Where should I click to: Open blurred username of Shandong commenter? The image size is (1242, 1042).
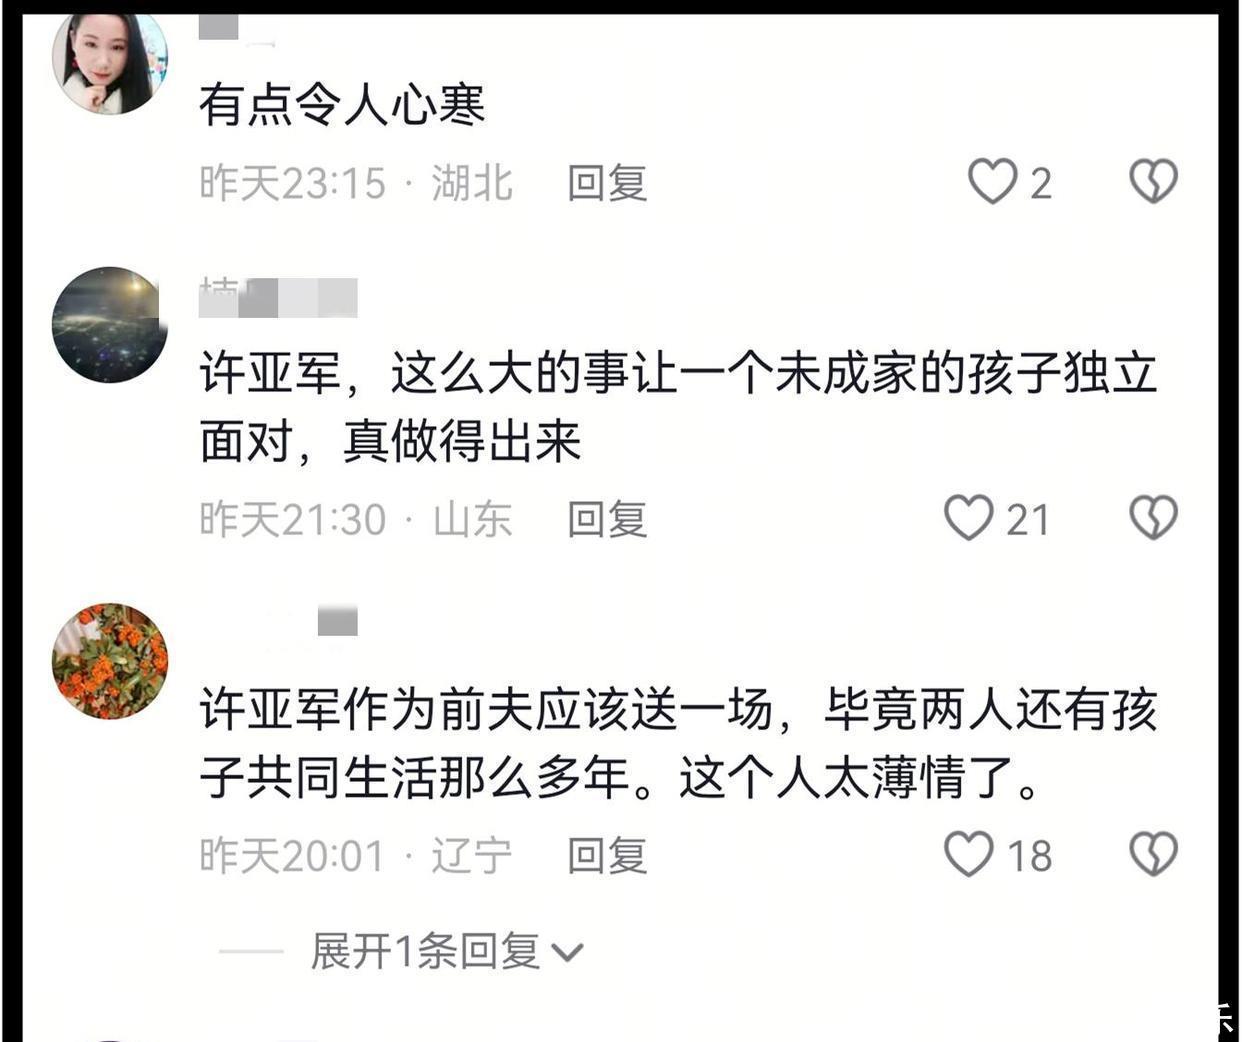click(x=278, y=297)
